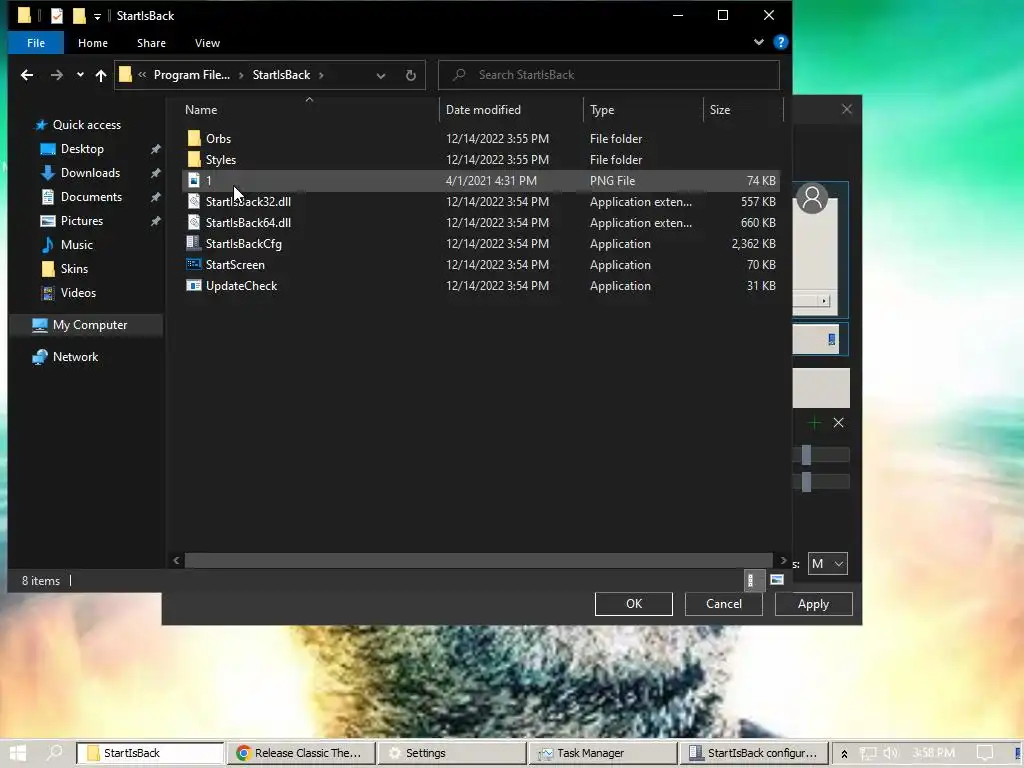This screenshot has width=1024, height=768.
Task: Go forward using the Forward arrow
Action: (57, 75)
